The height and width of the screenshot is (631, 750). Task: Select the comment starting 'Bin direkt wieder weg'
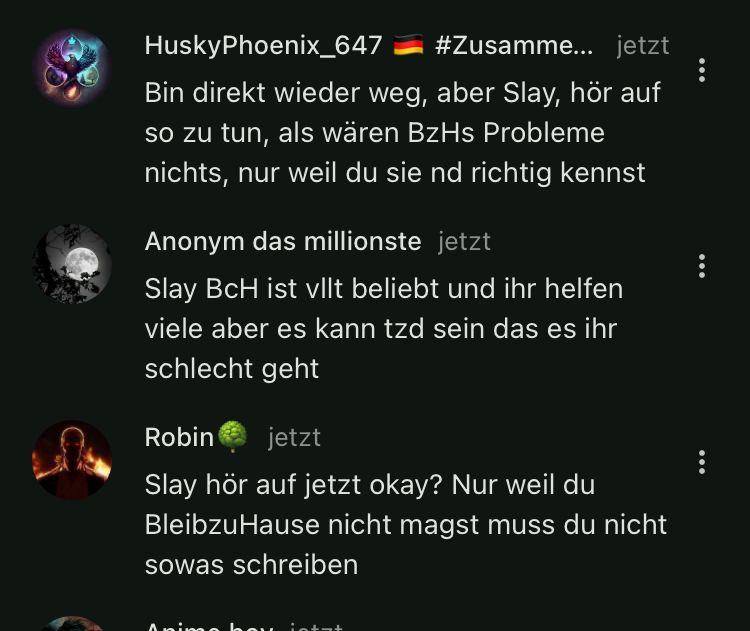[403, 133]
